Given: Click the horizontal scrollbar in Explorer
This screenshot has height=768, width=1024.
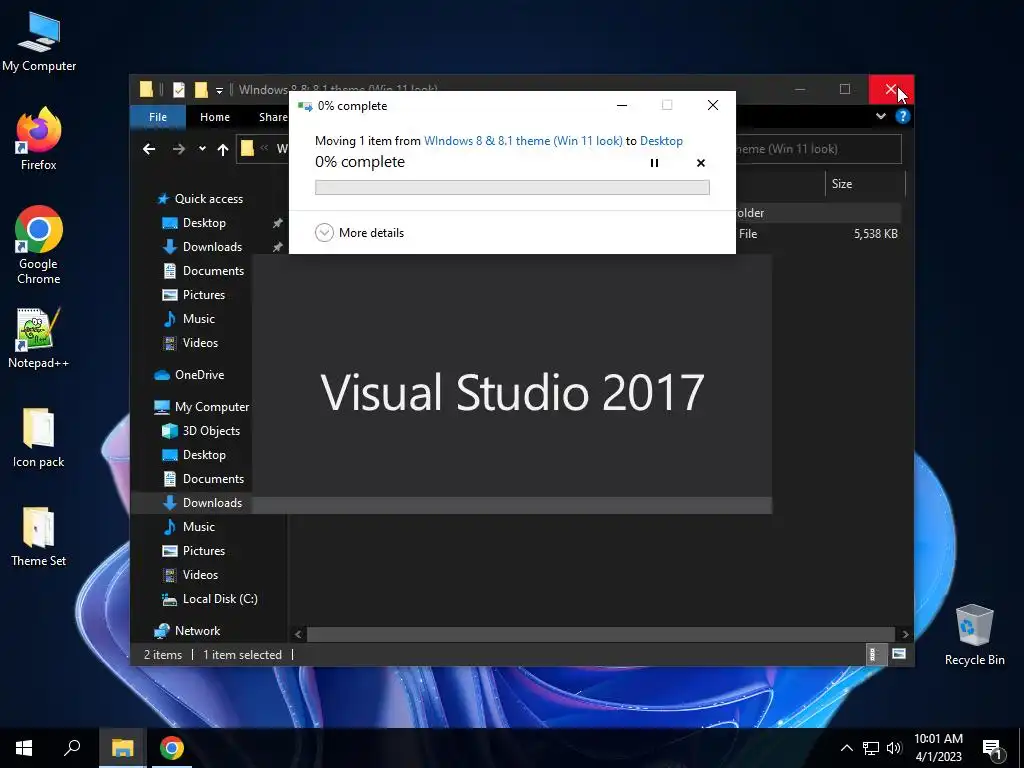Looking at the screenshot, I should [601, 634].
